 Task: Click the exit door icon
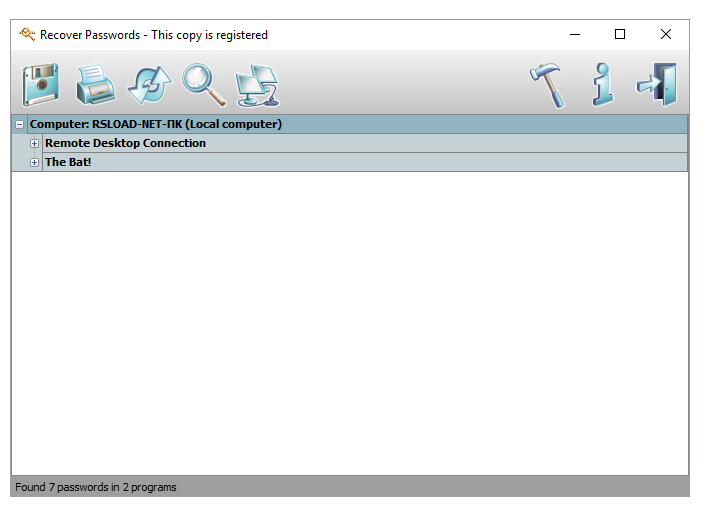coord(657,85)
